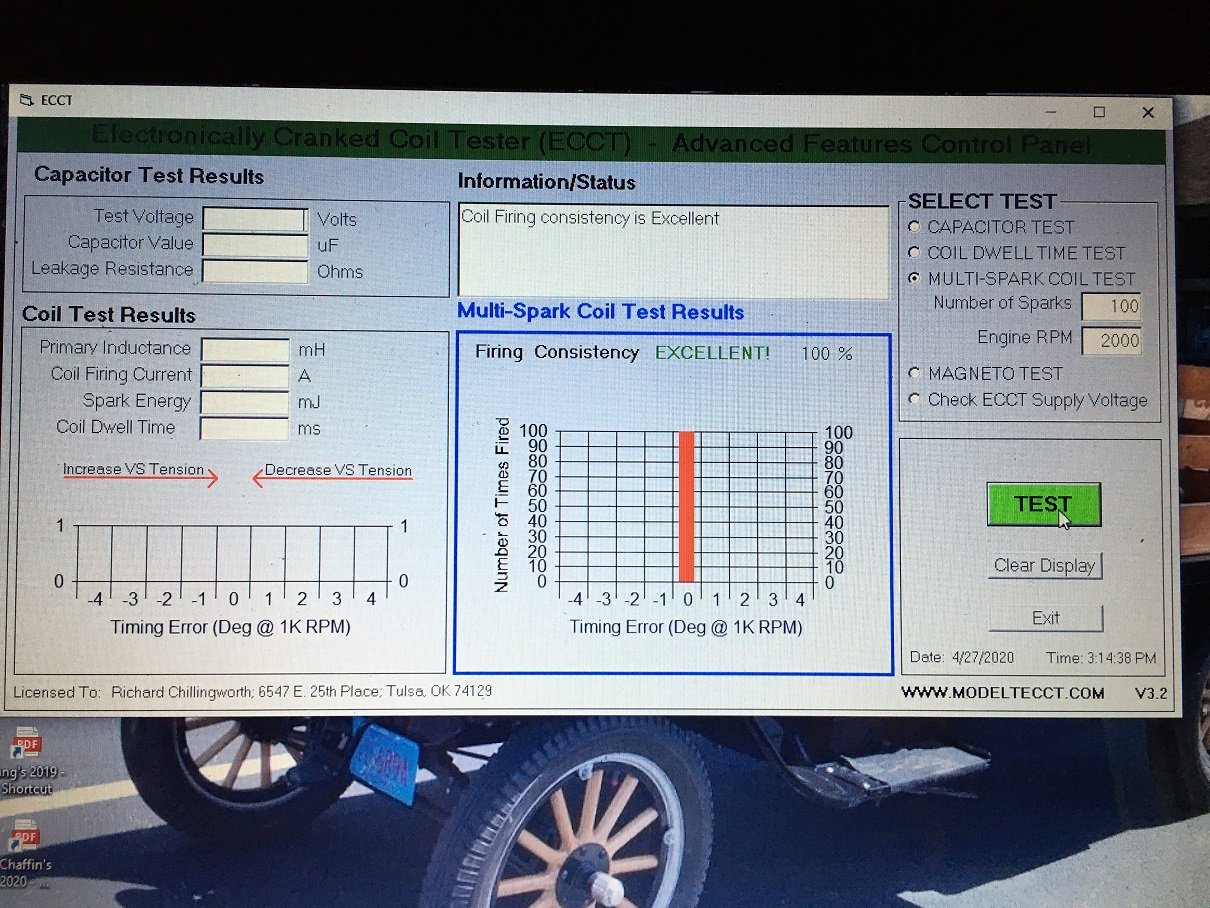Select Check ECCT Supply Voltage option

coord(913,400)
